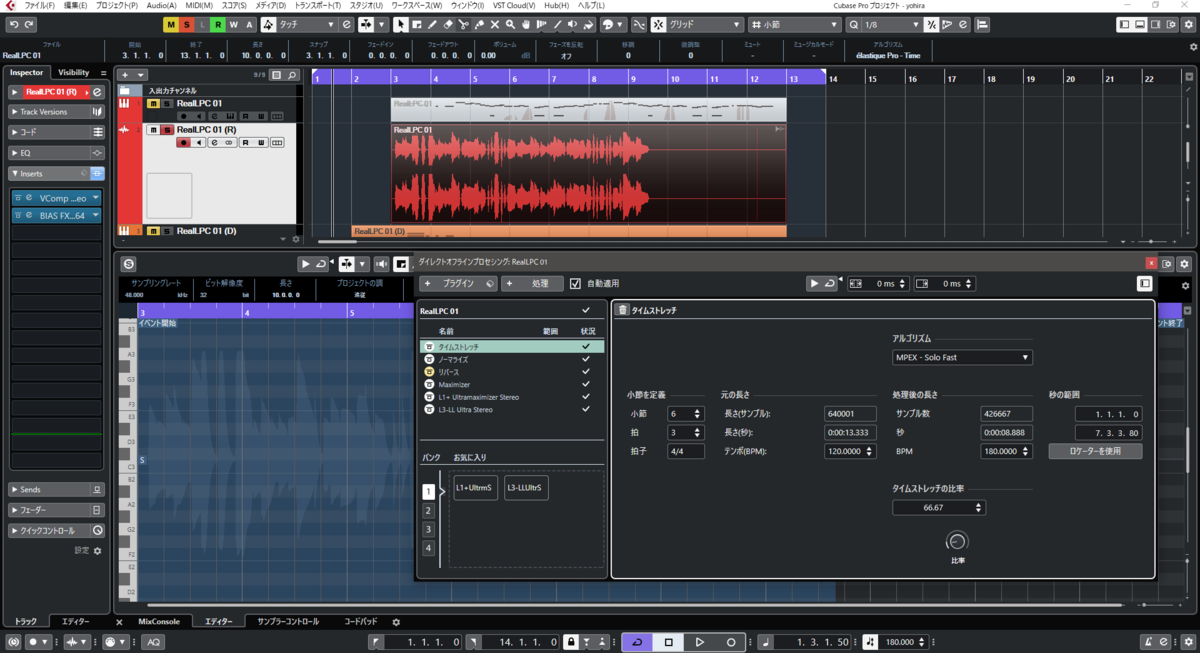Open the アルゴリズム MPEX - Solo Fast dropdown
Screen dimensions: 1200x653
coord(962,357)
